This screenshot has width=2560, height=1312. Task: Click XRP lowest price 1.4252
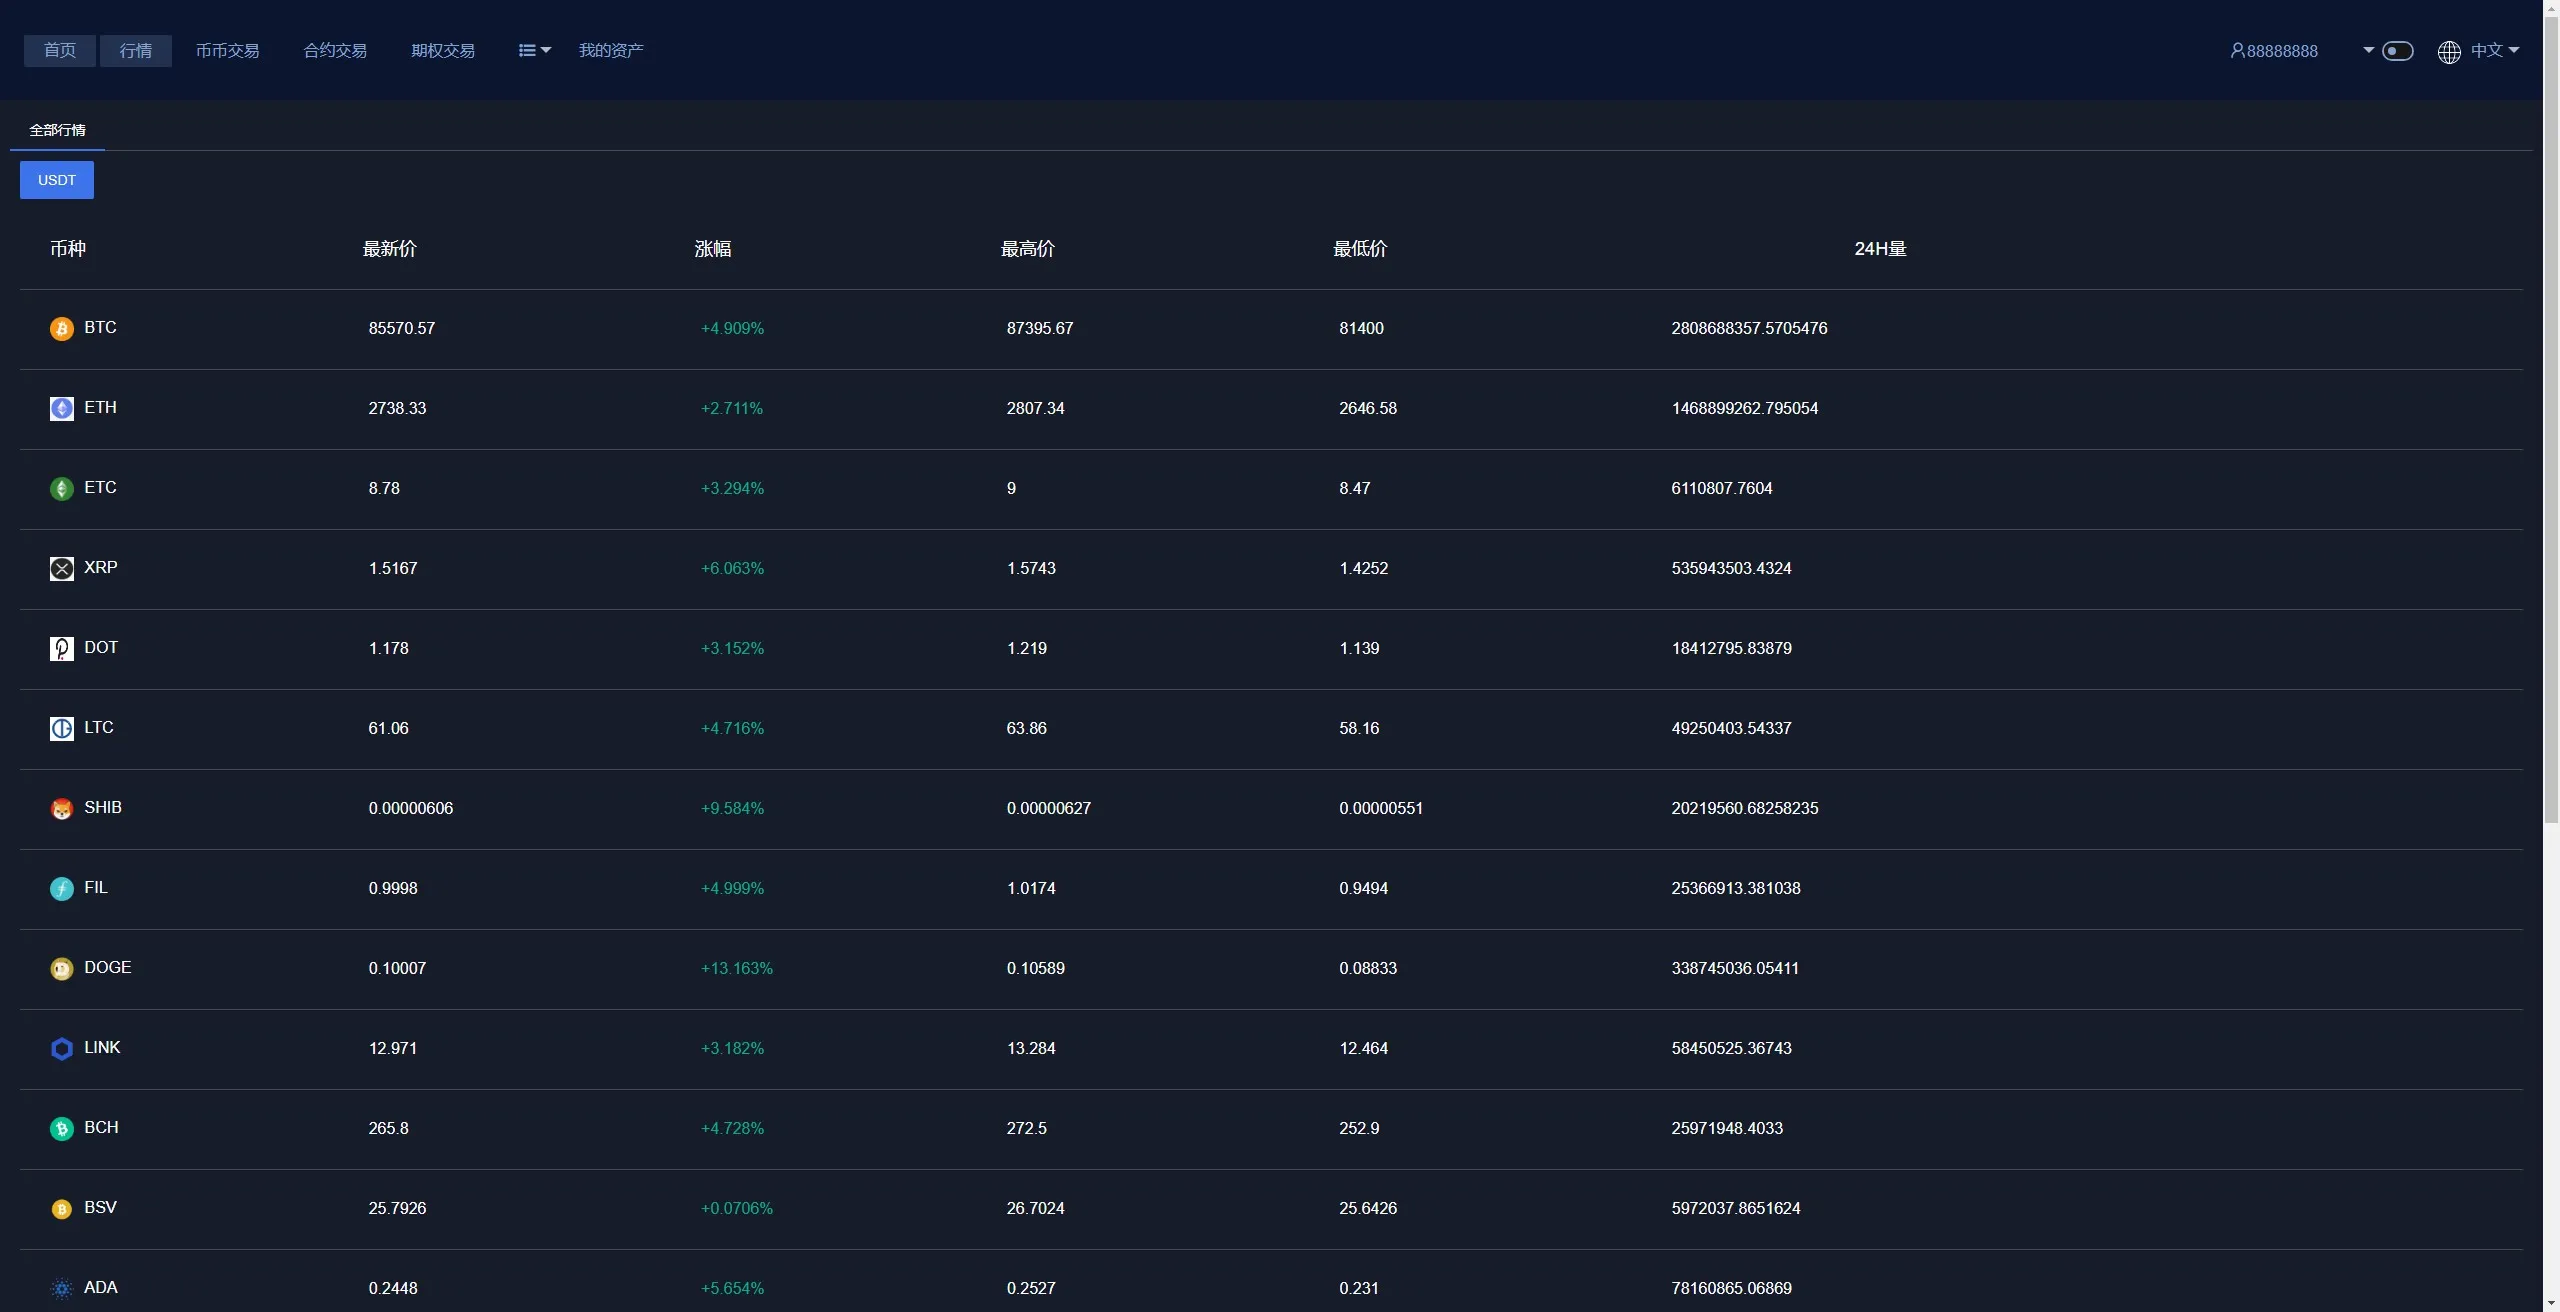click(x=1364, y=569)
